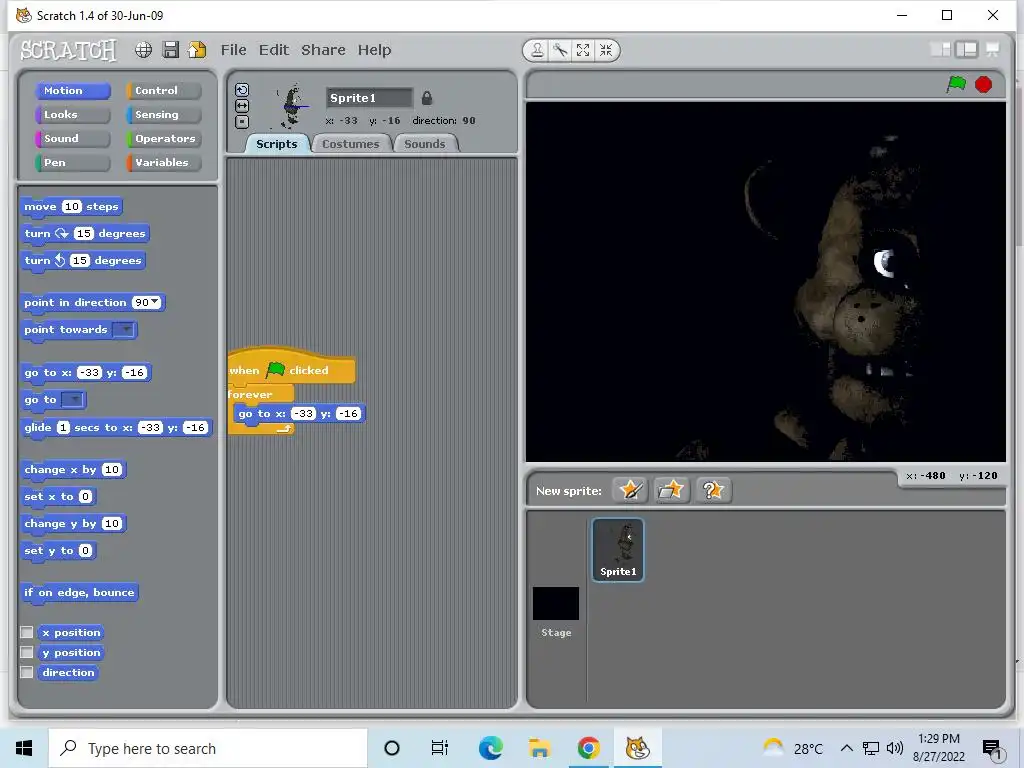Set rotation style to left-right flip

pos(242,106)
